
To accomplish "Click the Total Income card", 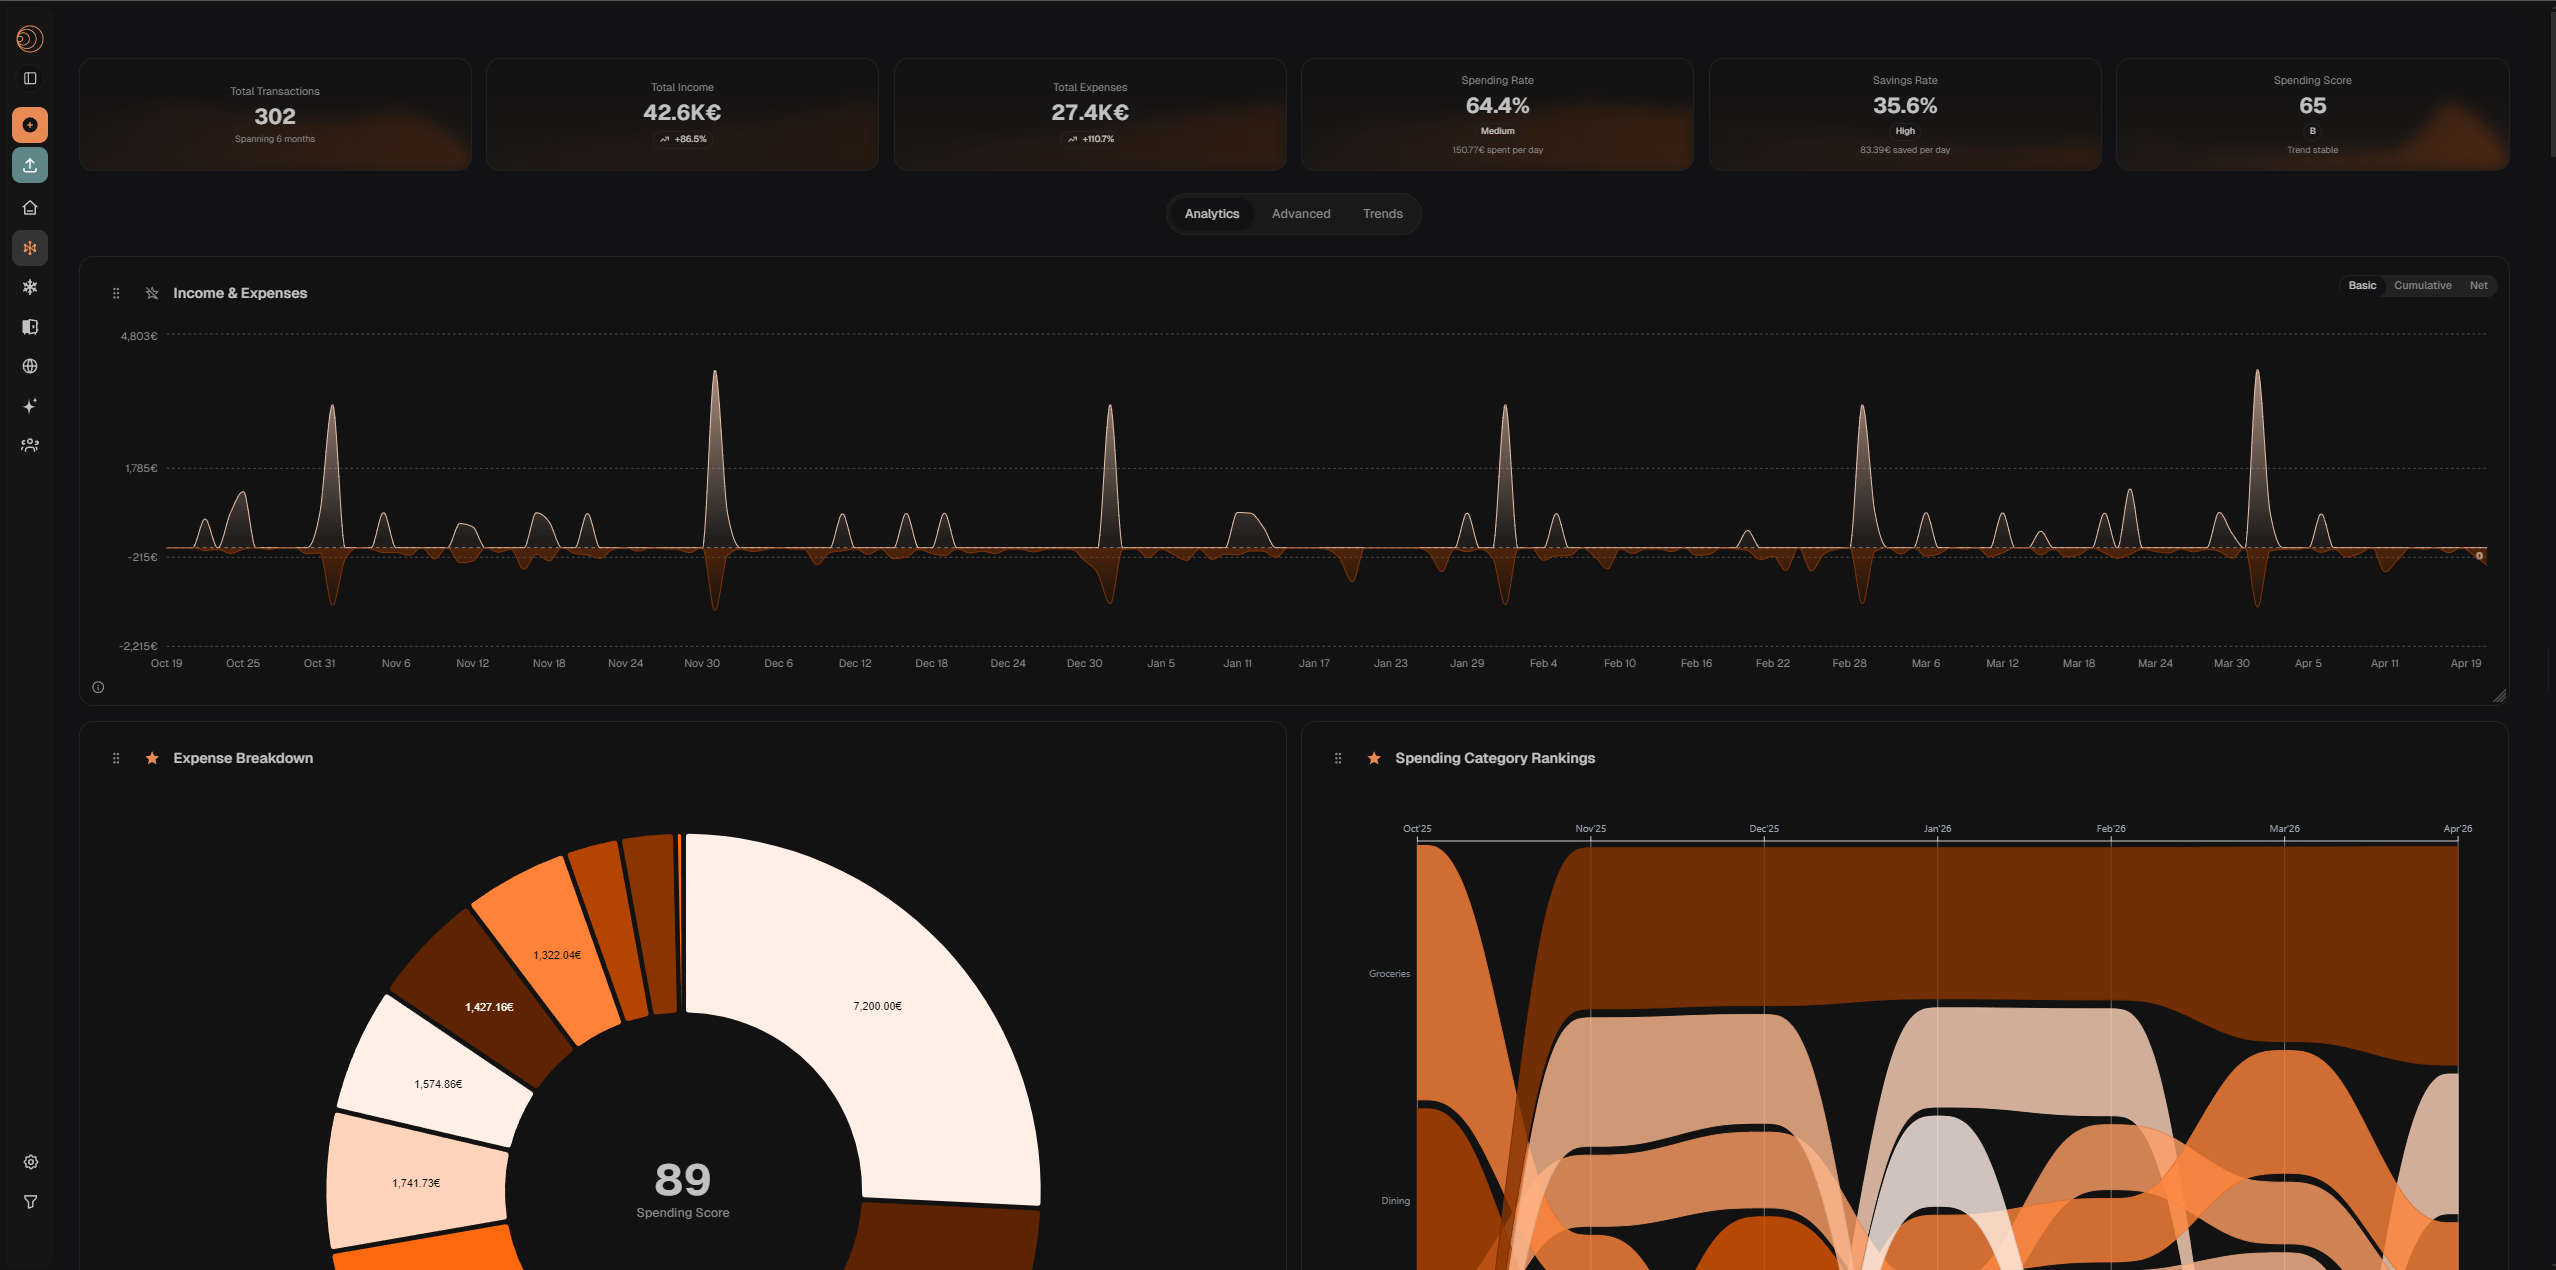I will click(682, 114).
